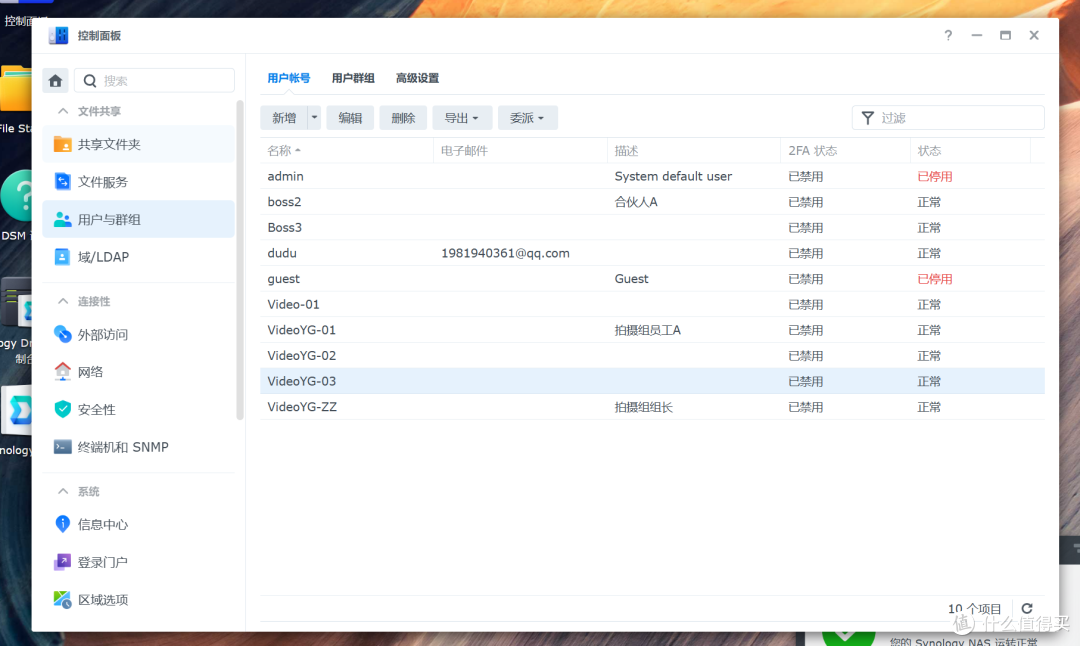
Task: Select the guest user row
Action: pyautogui.click(x=652, y=279)
